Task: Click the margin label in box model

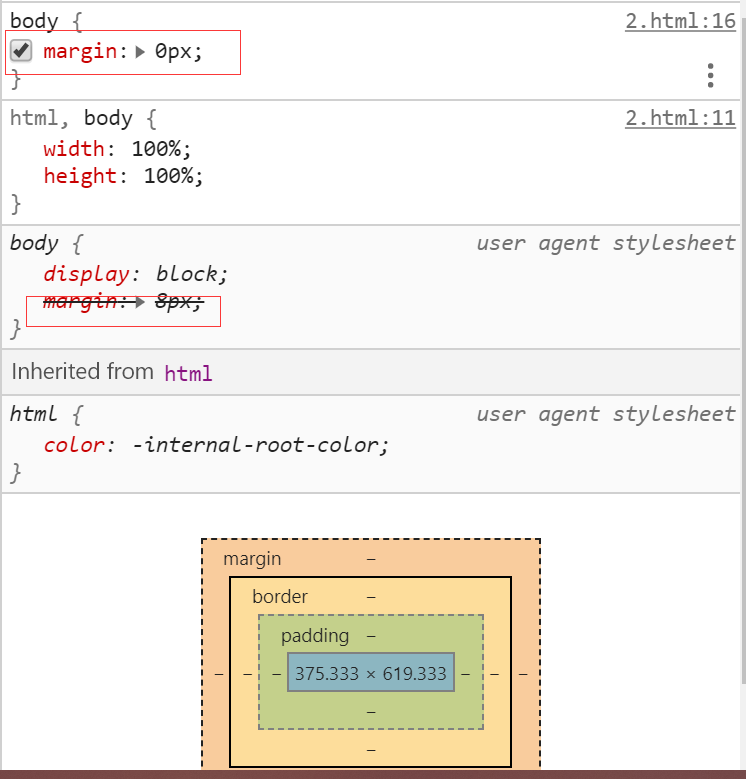Action: click(x=252, y=559)
